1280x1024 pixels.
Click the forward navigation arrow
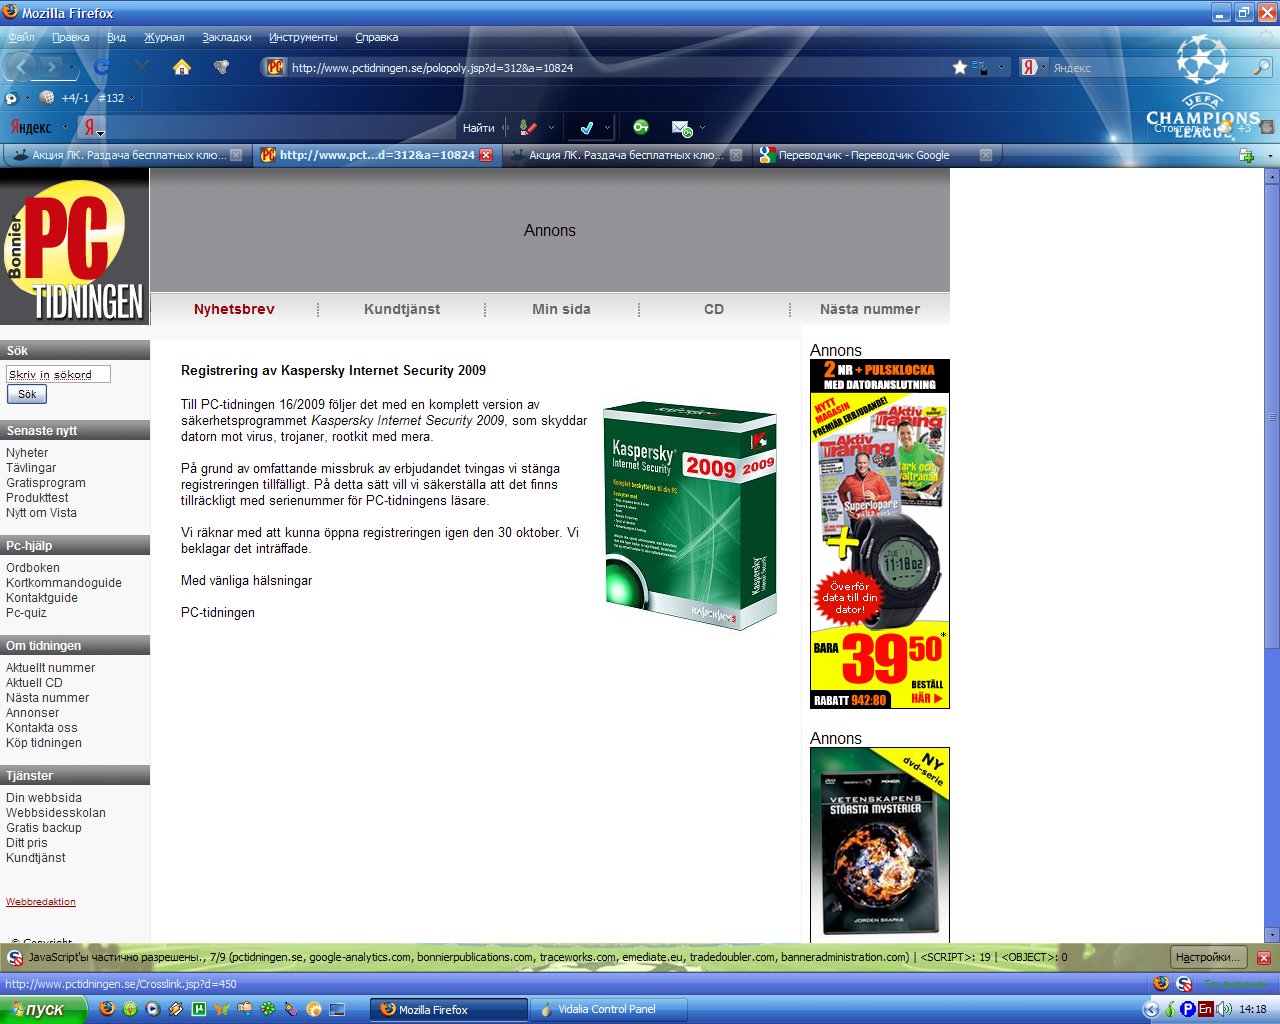point(52,67)
